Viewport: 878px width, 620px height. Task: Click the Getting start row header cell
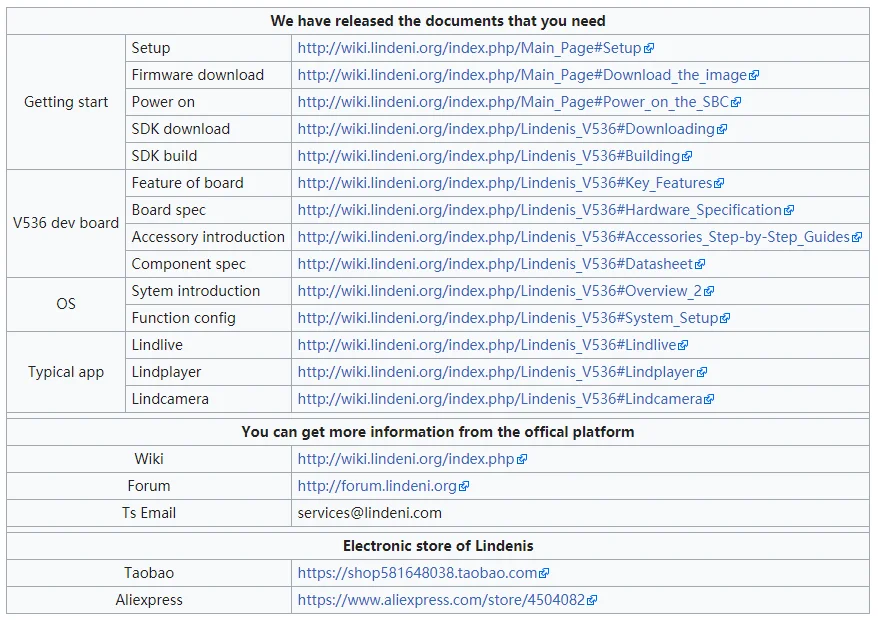coord(66,102)
